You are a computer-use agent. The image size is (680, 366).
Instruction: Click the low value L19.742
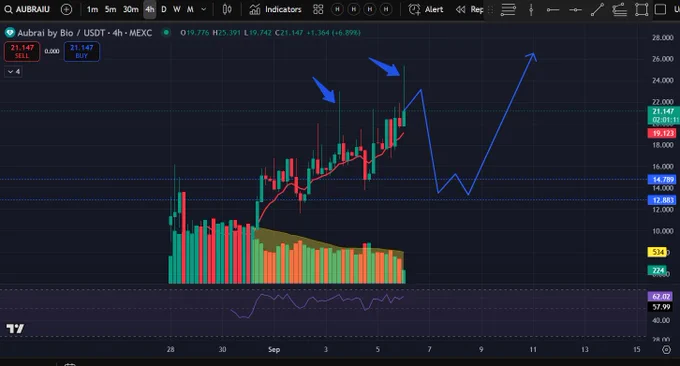[x=258, y=33]
